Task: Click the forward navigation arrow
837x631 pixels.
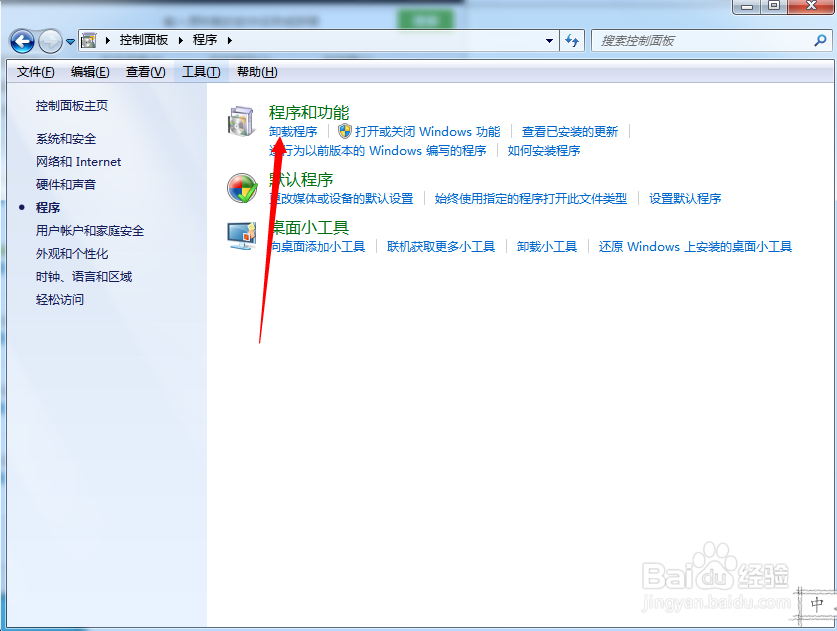Action: tap(48, 40)
